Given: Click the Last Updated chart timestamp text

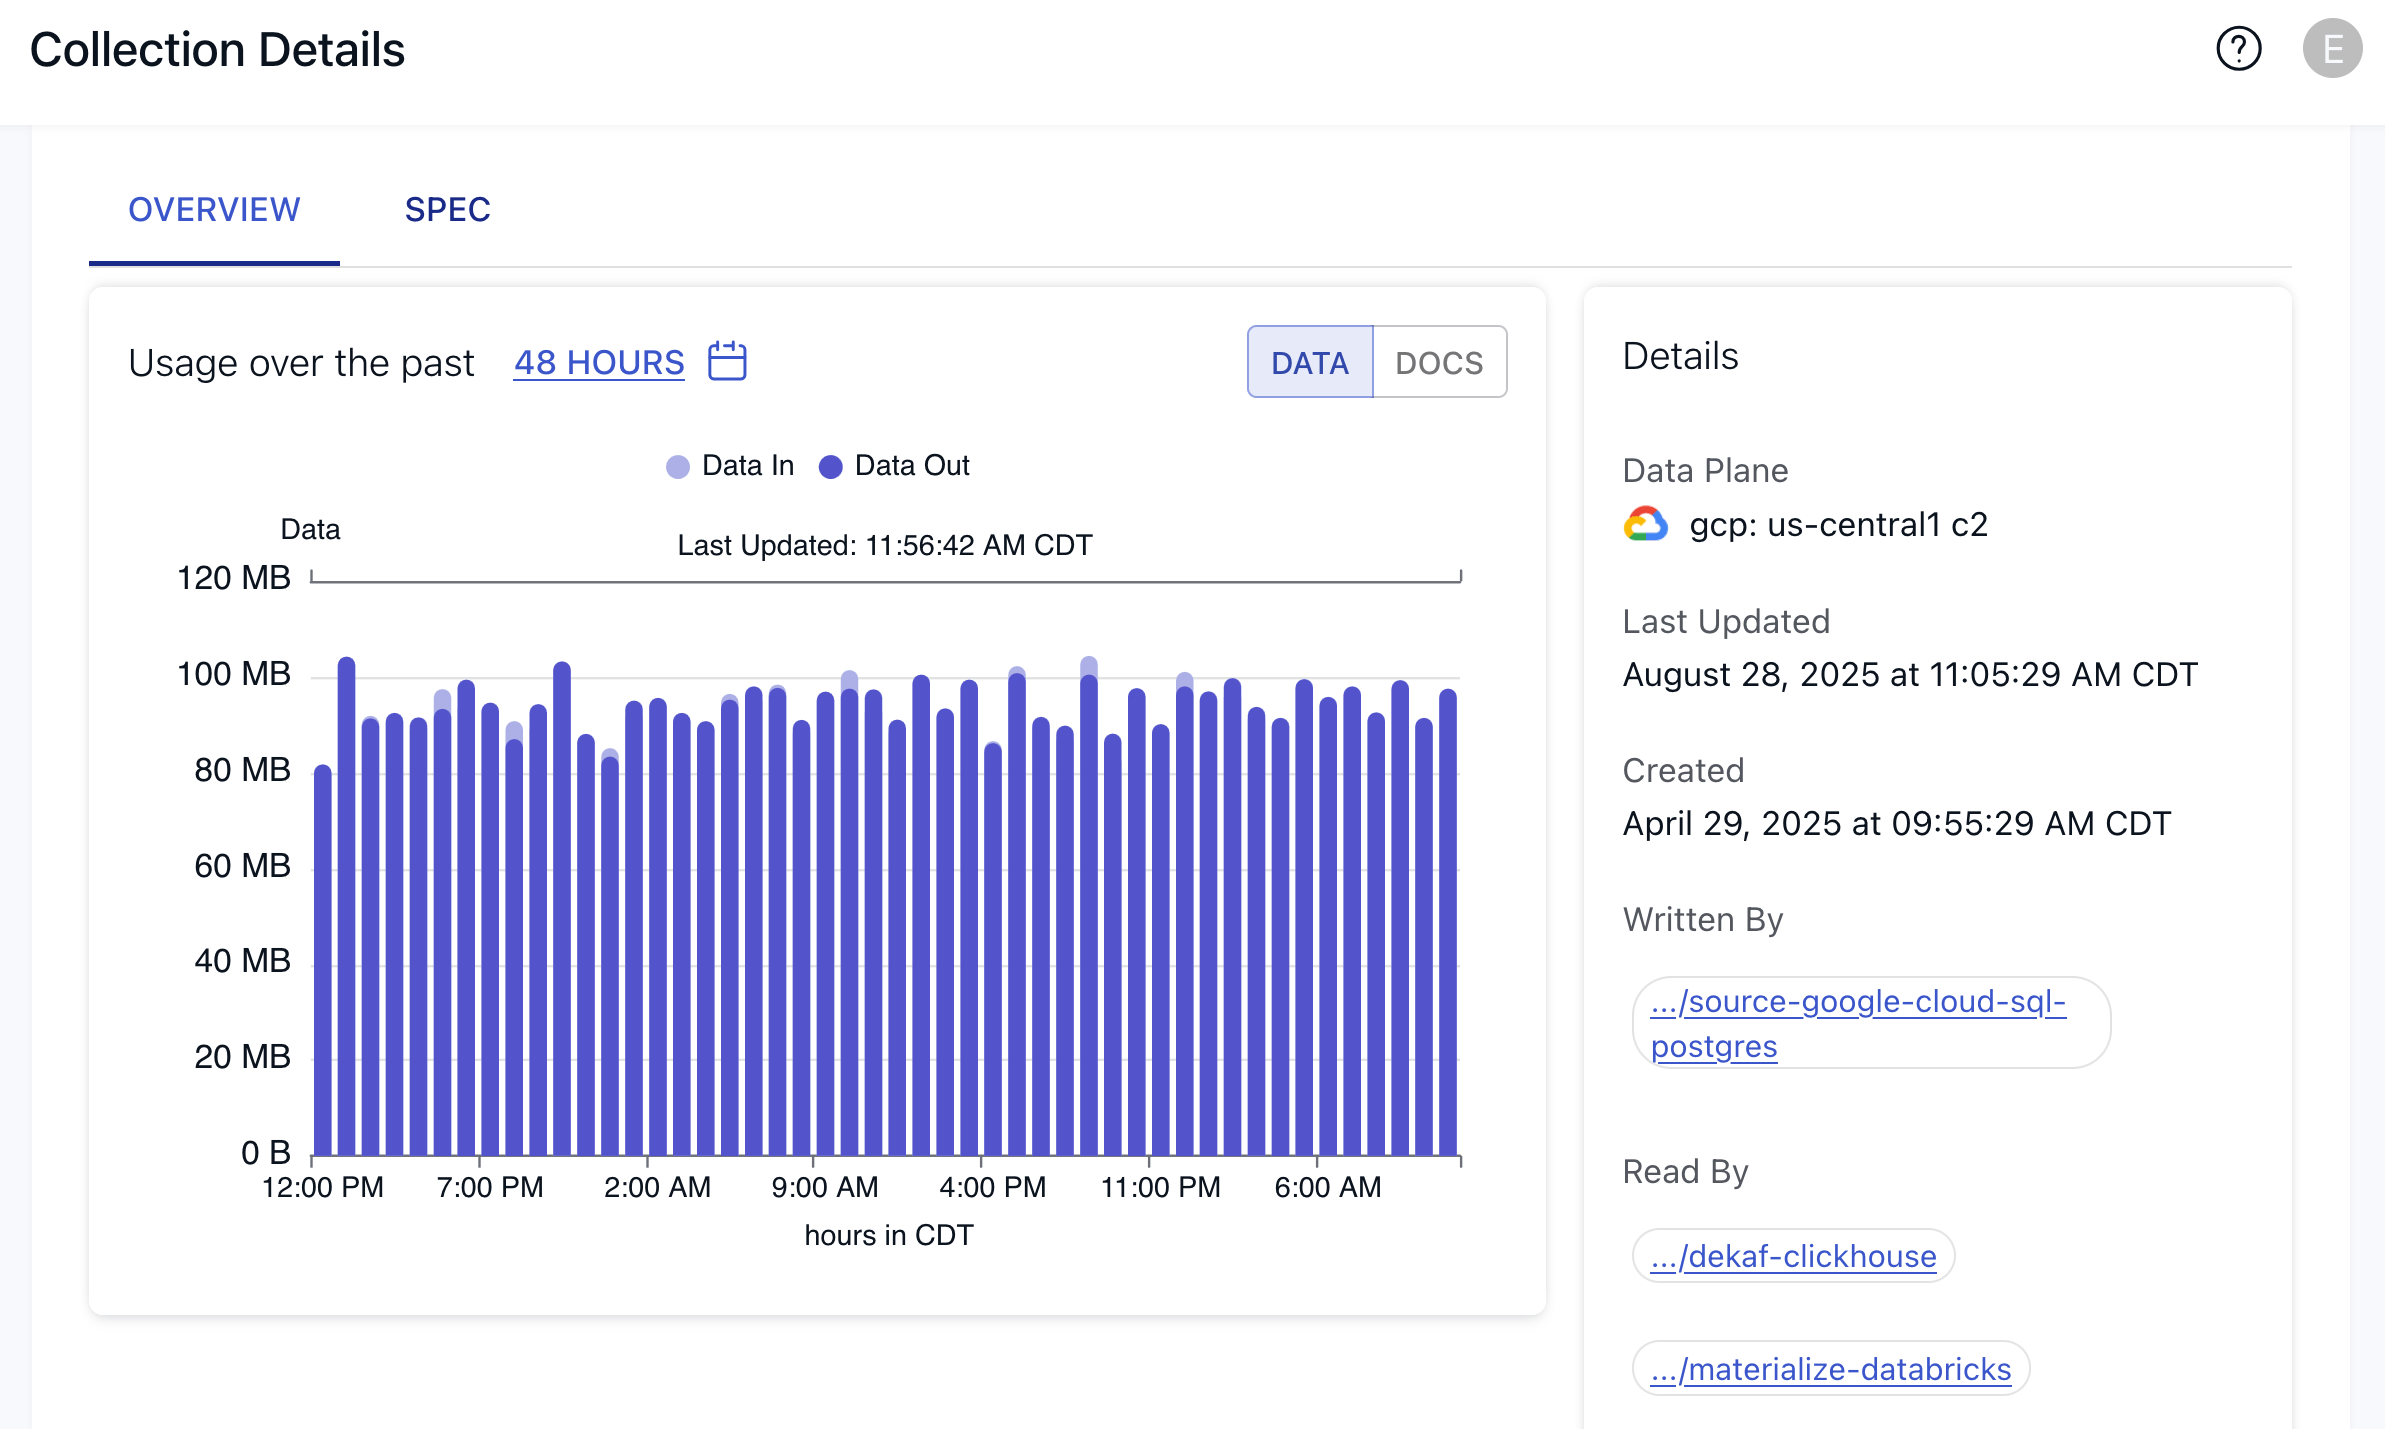Looking at the screenshot, I should (885, 545).
